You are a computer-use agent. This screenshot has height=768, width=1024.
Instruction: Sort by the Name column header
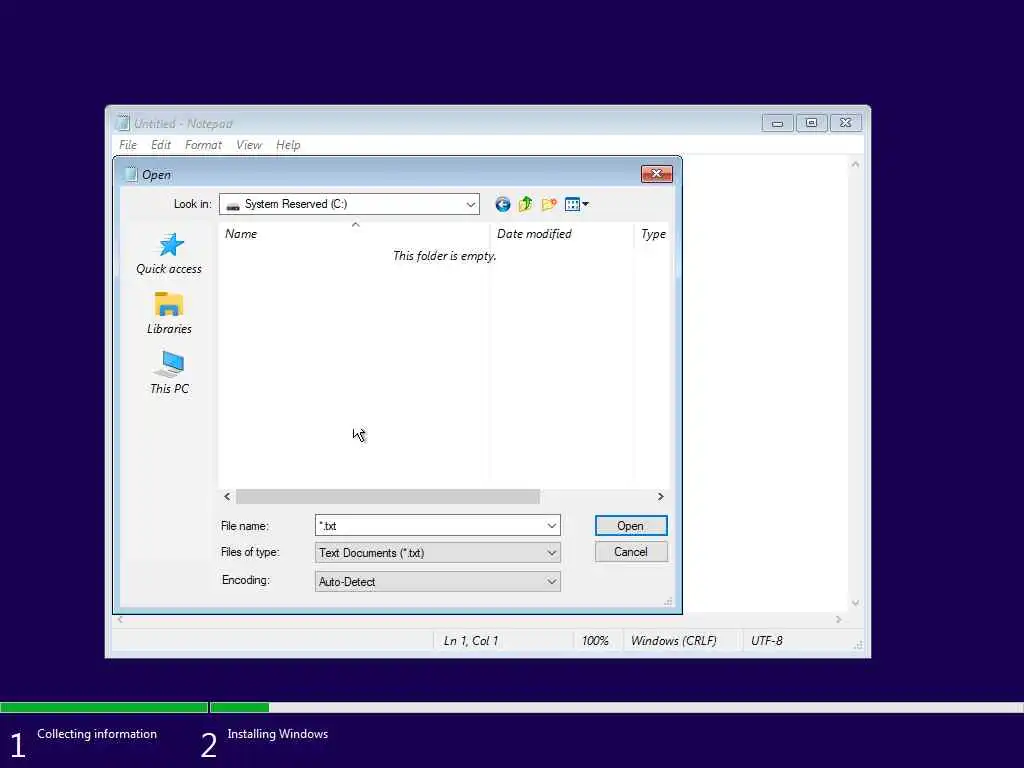(353, 234)
